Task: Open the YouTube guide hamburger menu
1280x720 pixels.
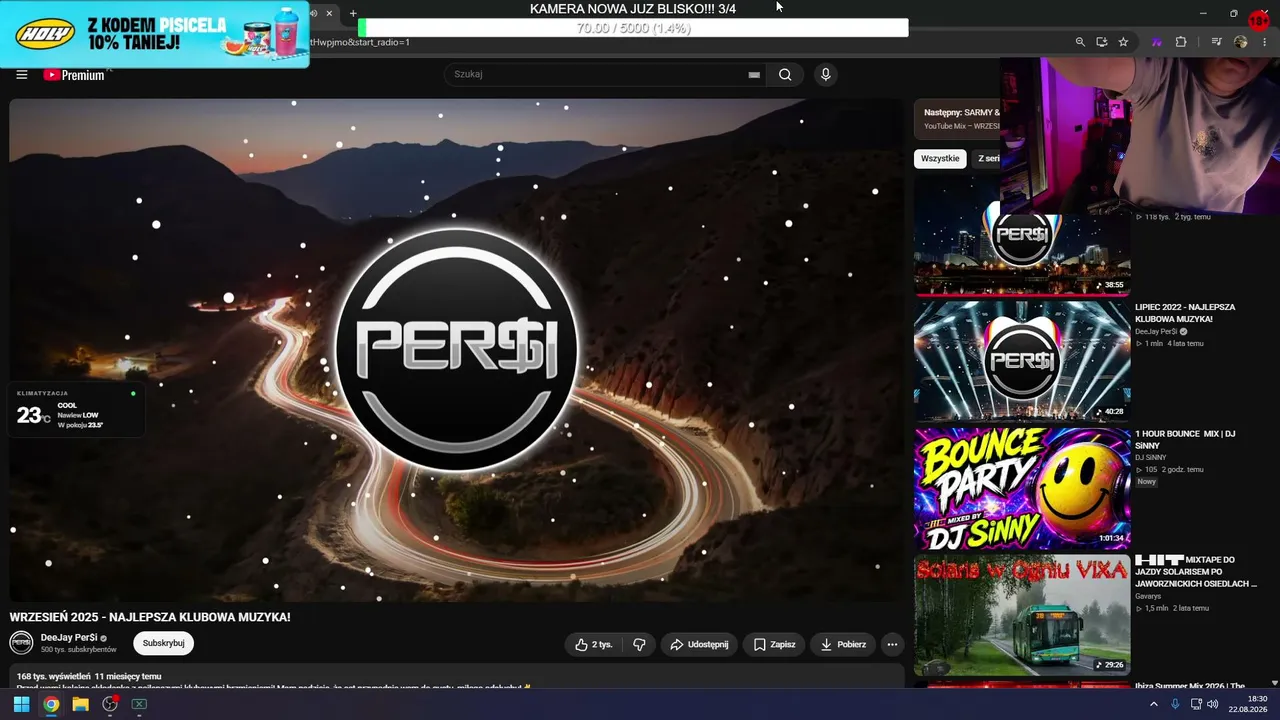Action: point(22,74)
